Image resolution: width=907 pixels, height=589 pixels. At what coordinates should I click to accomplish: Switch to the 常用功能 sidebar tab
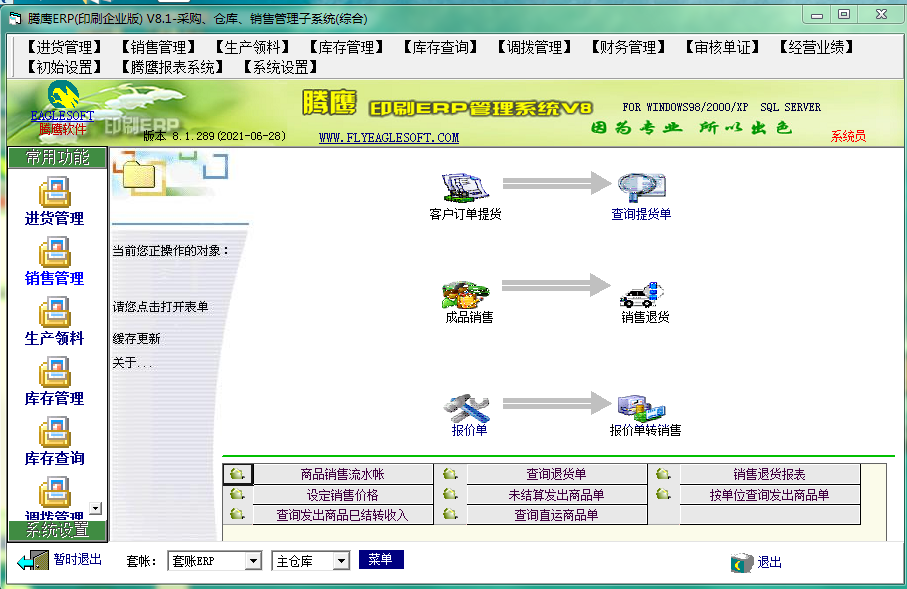click(58, 157)
